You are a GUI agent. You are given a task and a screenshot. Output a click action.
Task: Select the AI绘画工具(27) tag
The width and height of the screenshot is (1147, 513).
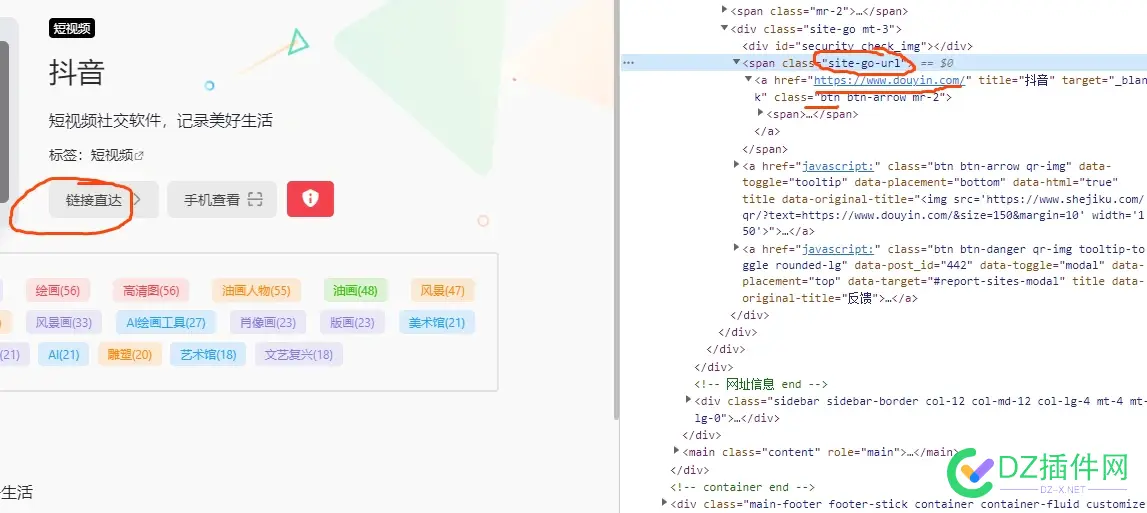click(x=165, y=322)
